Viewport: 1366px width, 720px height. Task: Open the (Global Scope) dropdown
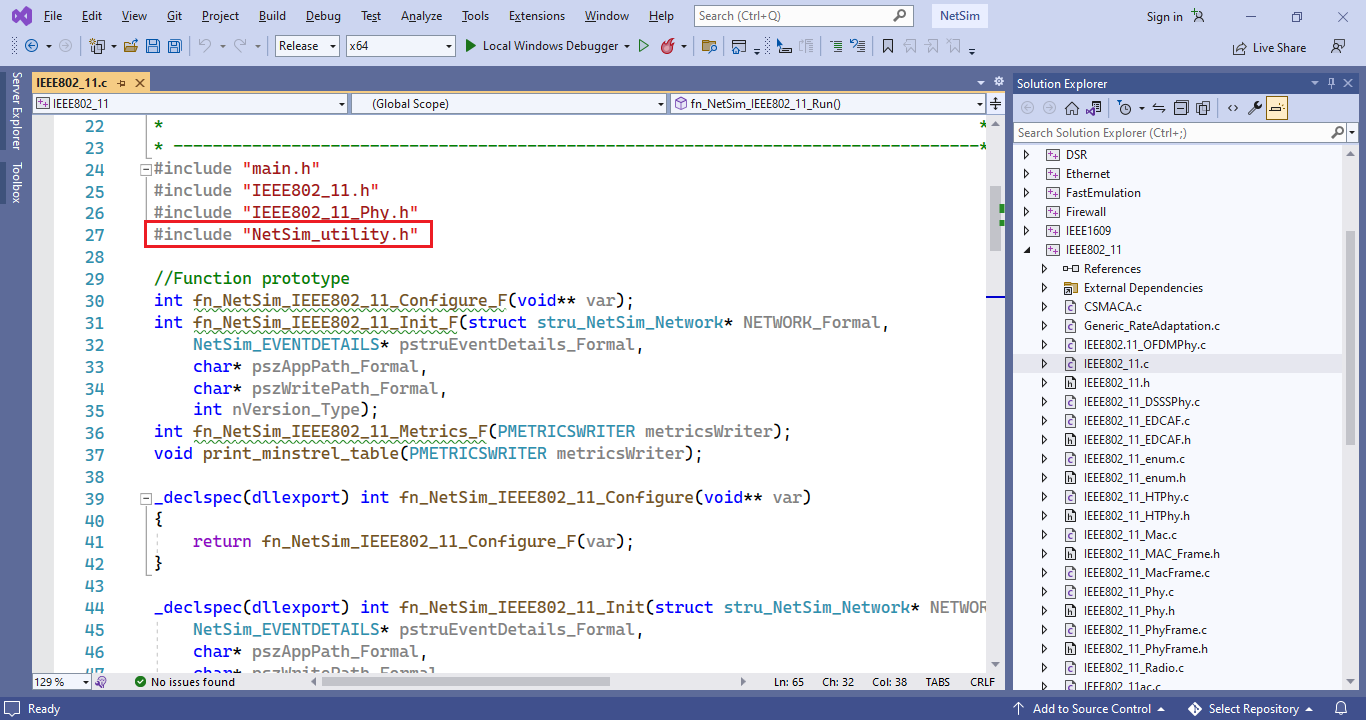(x=508, y=103)
